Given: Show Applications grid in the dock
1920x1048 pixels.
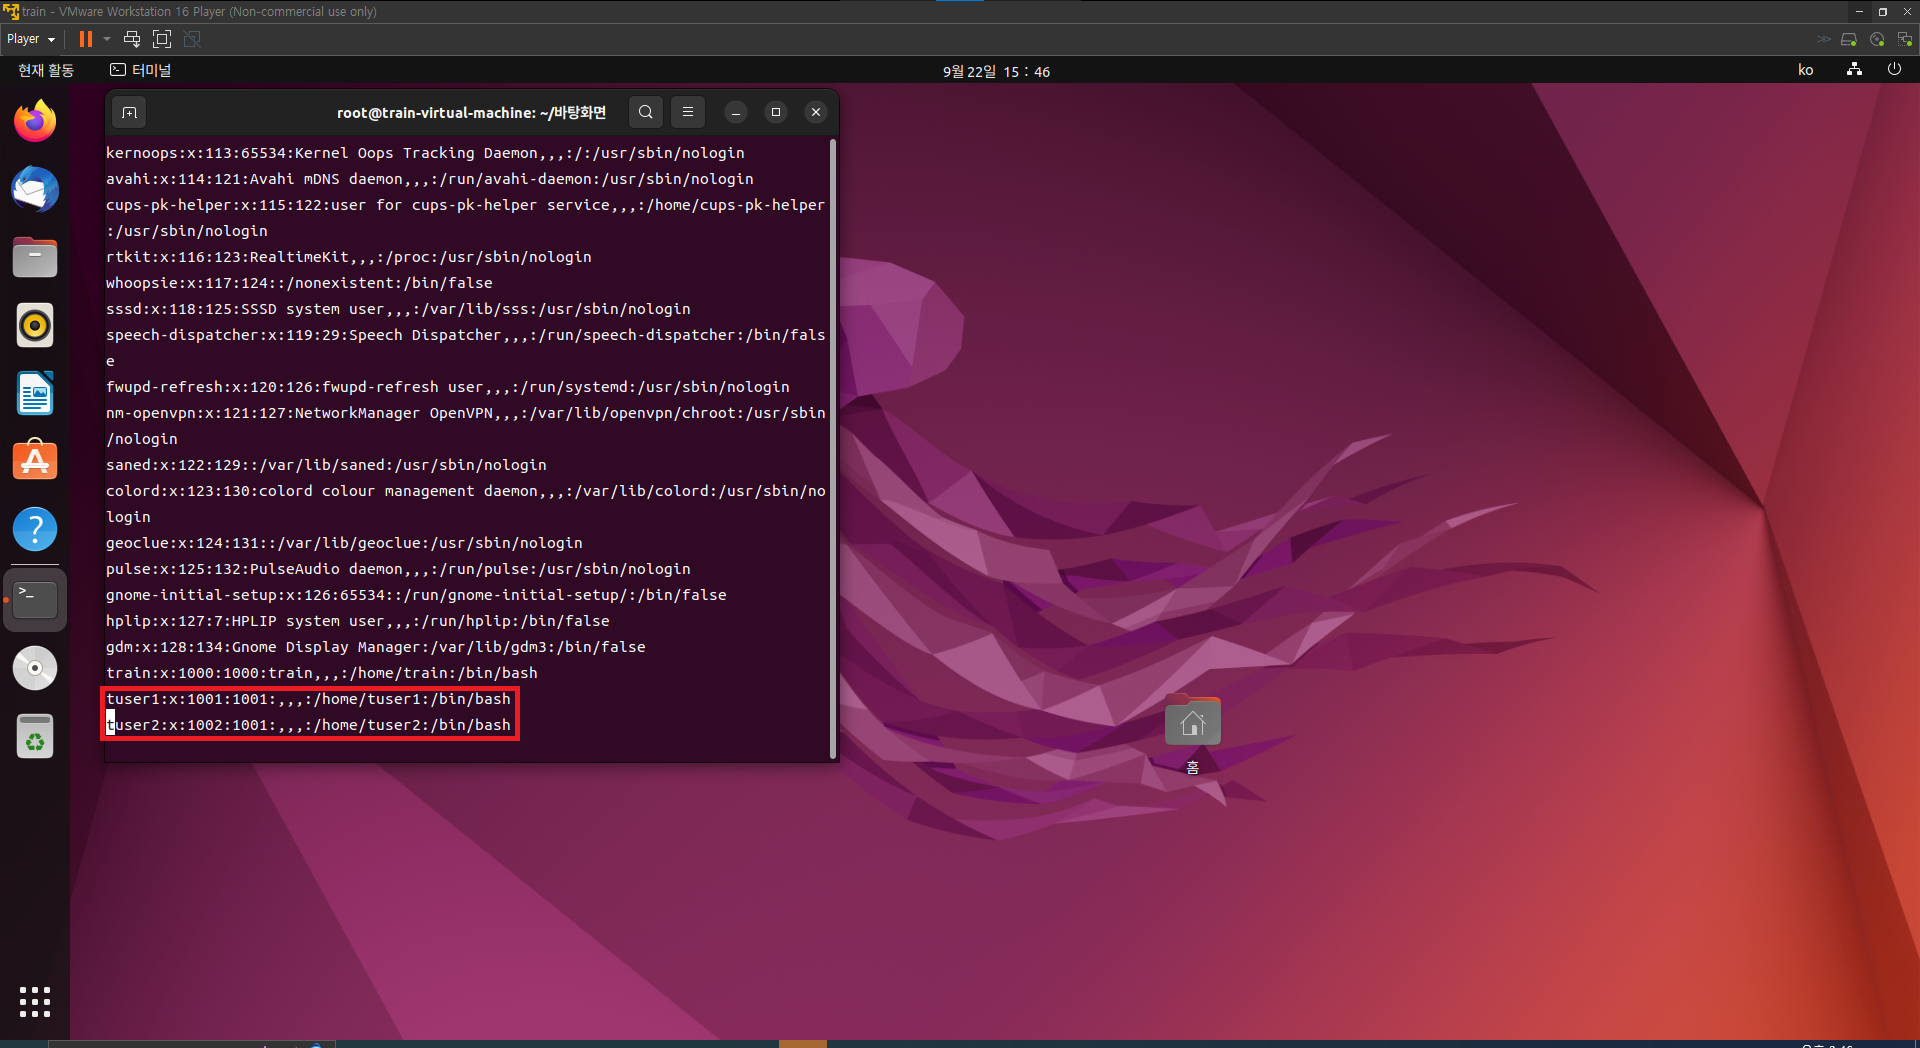Looking at the screenshot, I should pos(35,1001).
